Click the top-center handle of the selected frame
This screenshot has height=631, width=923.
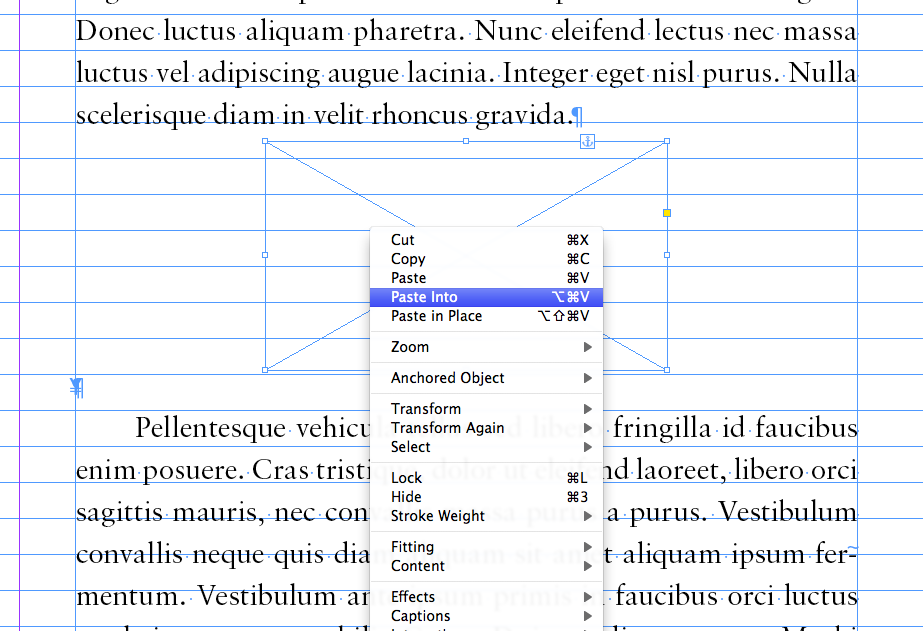tap(466, 141)
